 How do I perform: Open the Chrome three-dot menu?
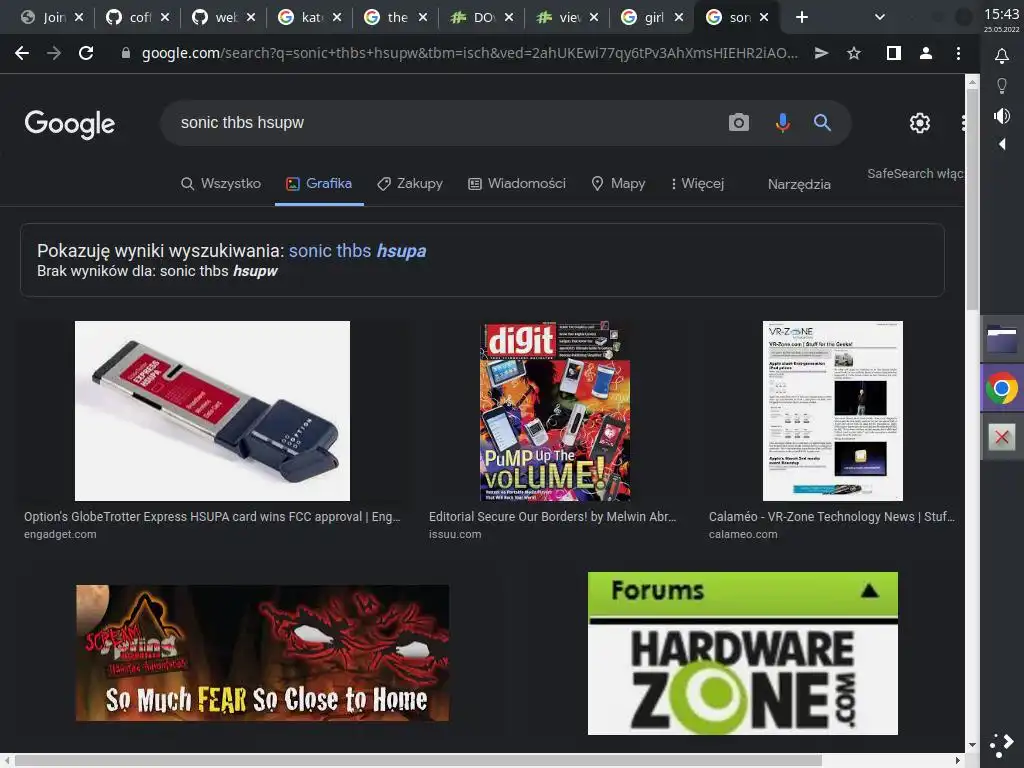point(958,54)
